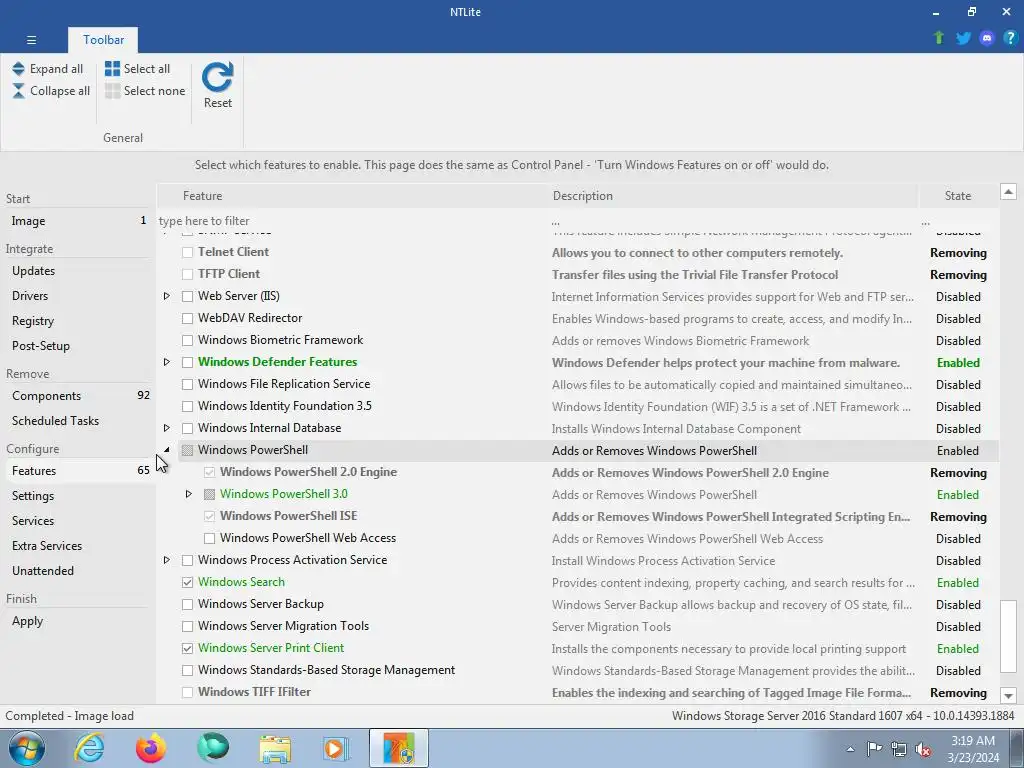Enable the WebDAV Redirector checkbox
The width and height of the screenshot is (1024, 768).
[x=187, y=318]
